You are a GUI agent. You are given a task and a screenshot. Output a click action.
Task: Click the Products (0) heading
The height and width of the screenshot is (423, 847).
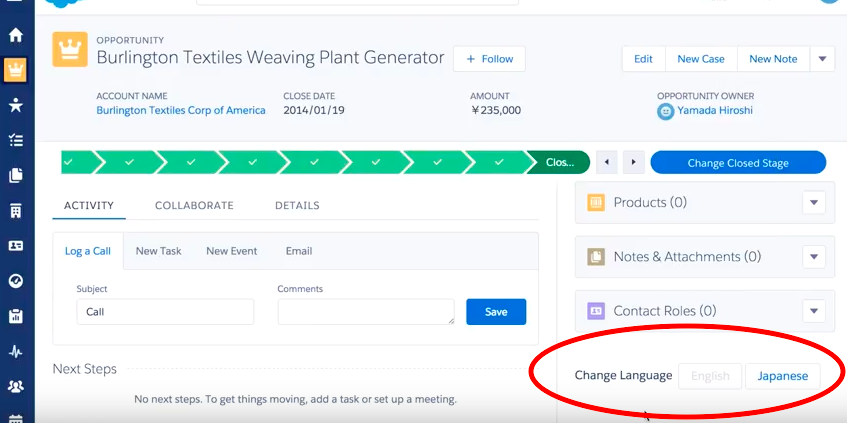tap(650, 203)
